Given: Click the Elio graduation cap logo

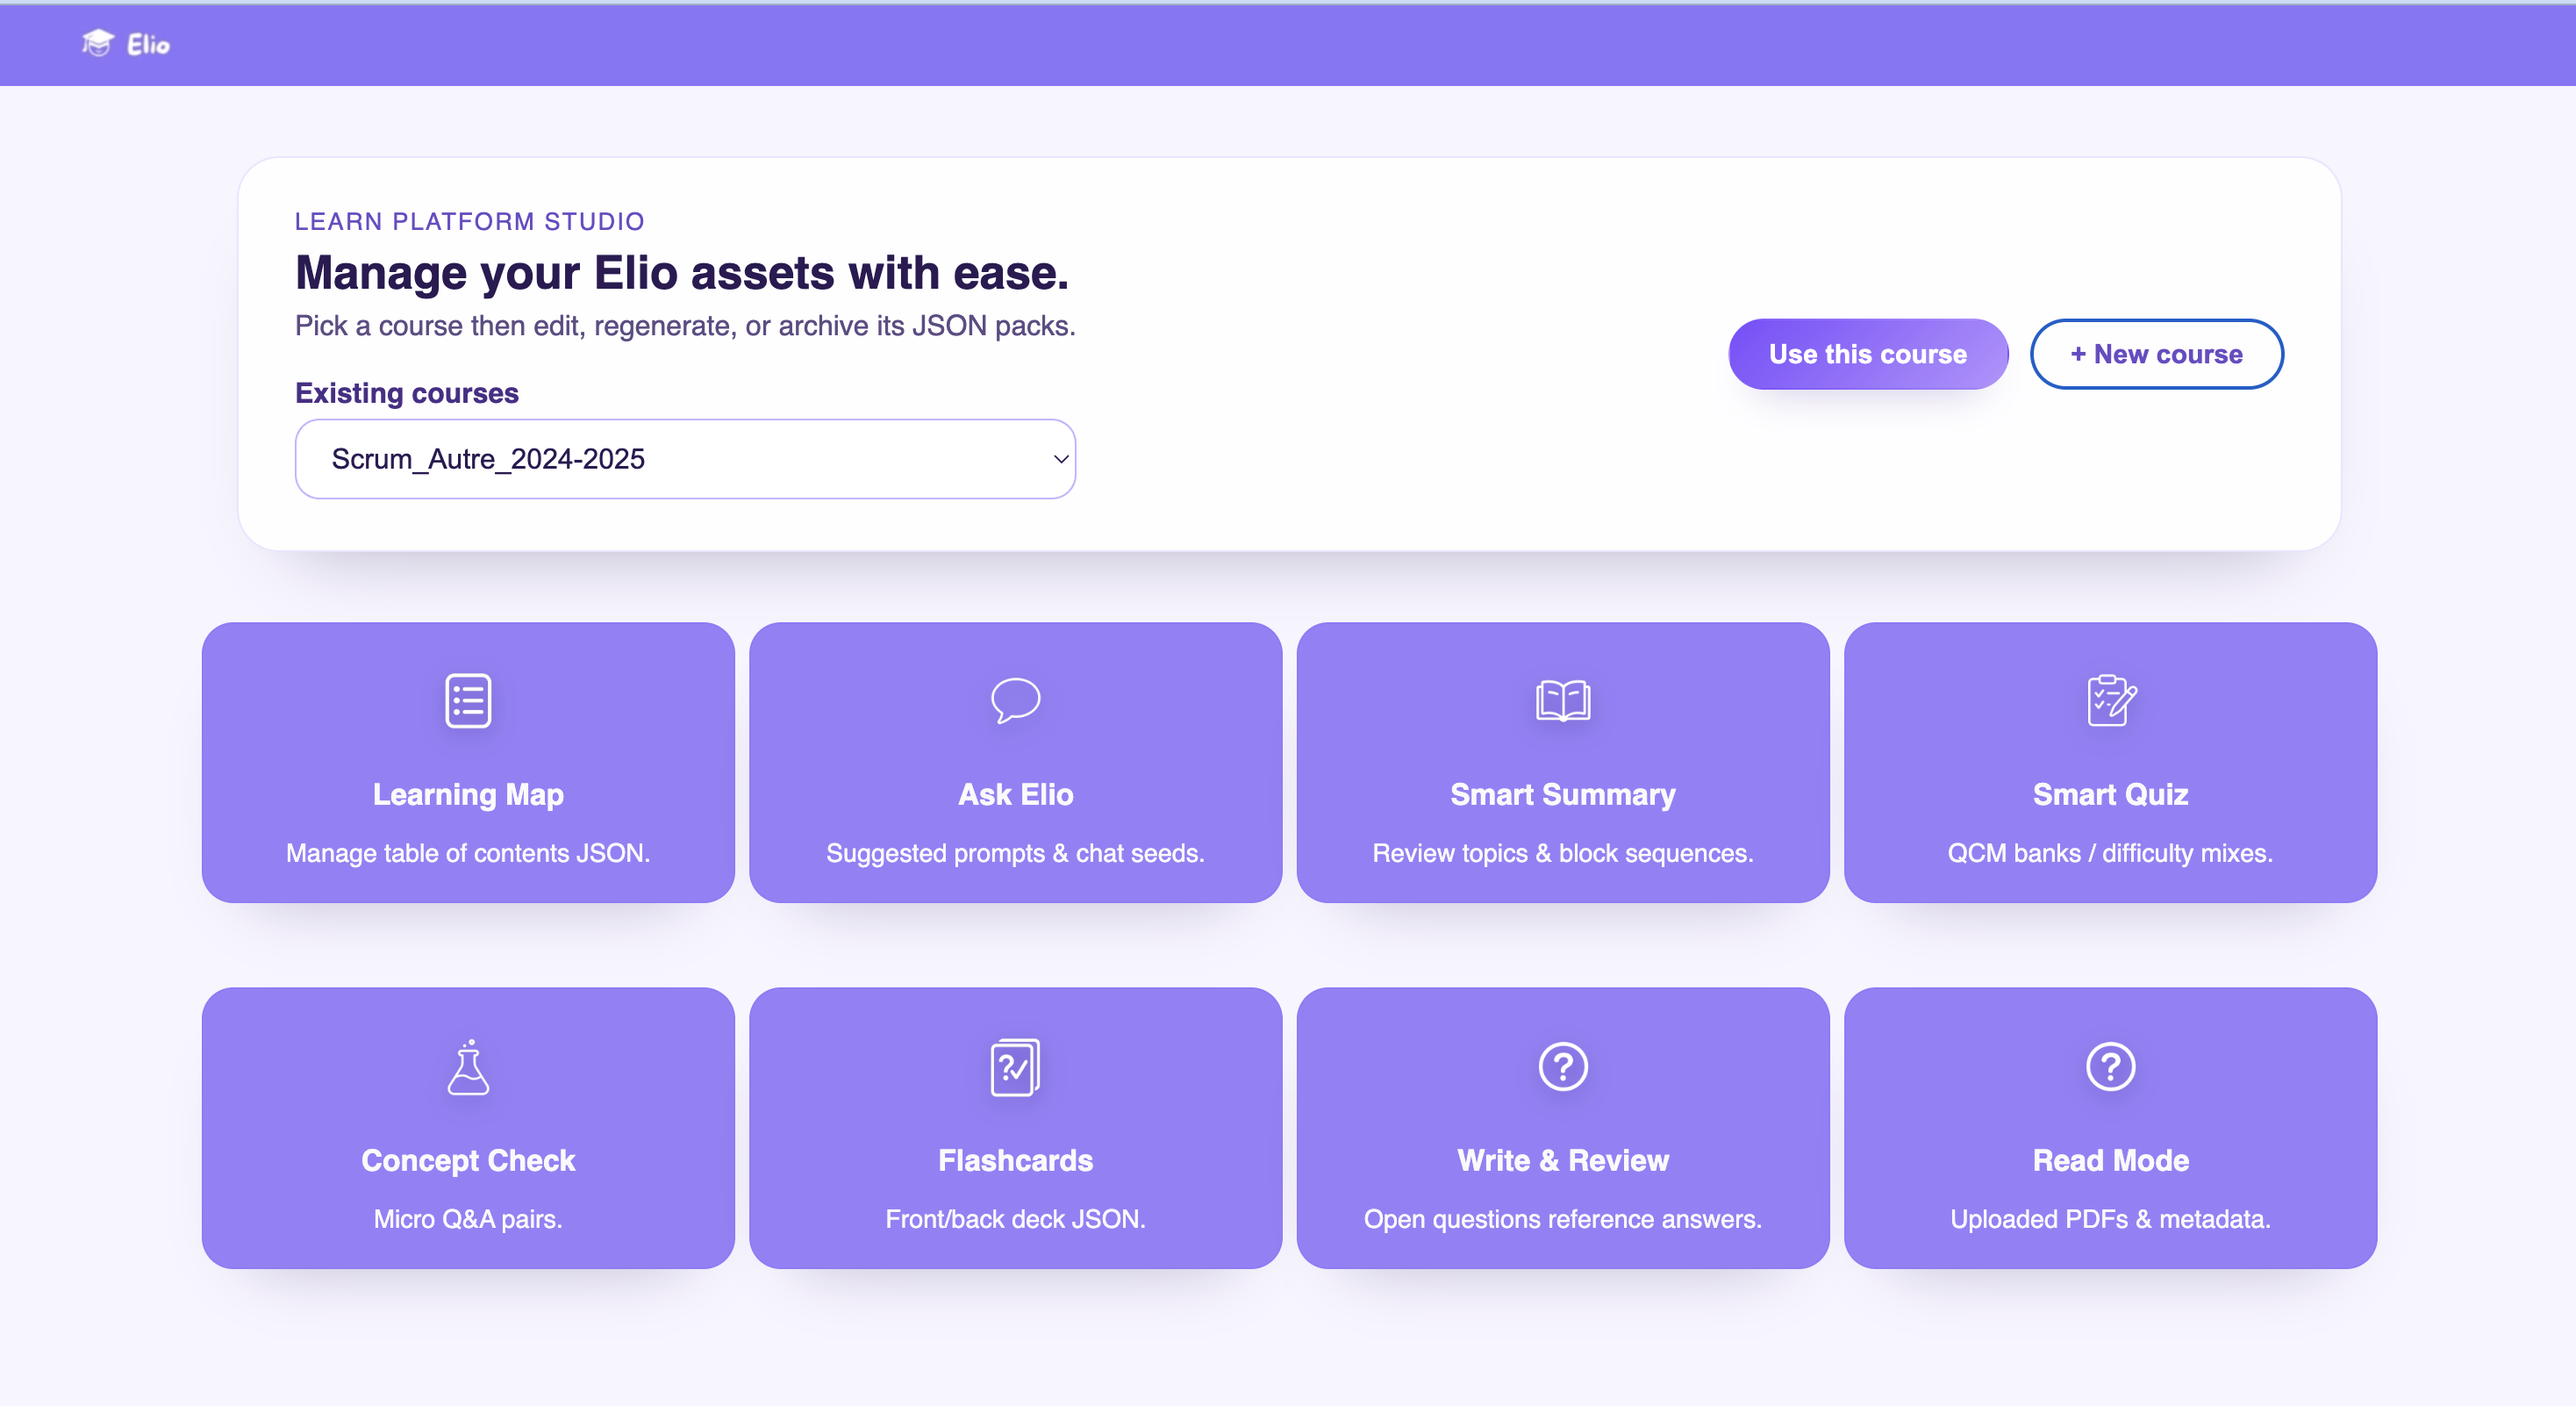Looking at the screenshot, I should click(x=98, y=44).
